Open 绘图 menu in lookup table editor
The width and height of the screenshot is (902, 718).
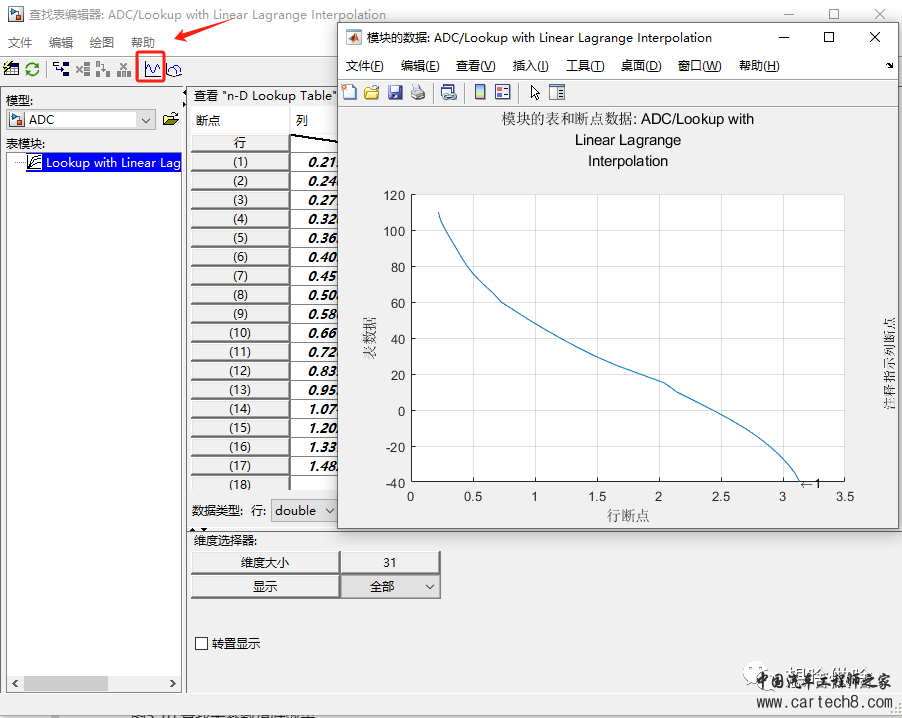click(102, 43)
